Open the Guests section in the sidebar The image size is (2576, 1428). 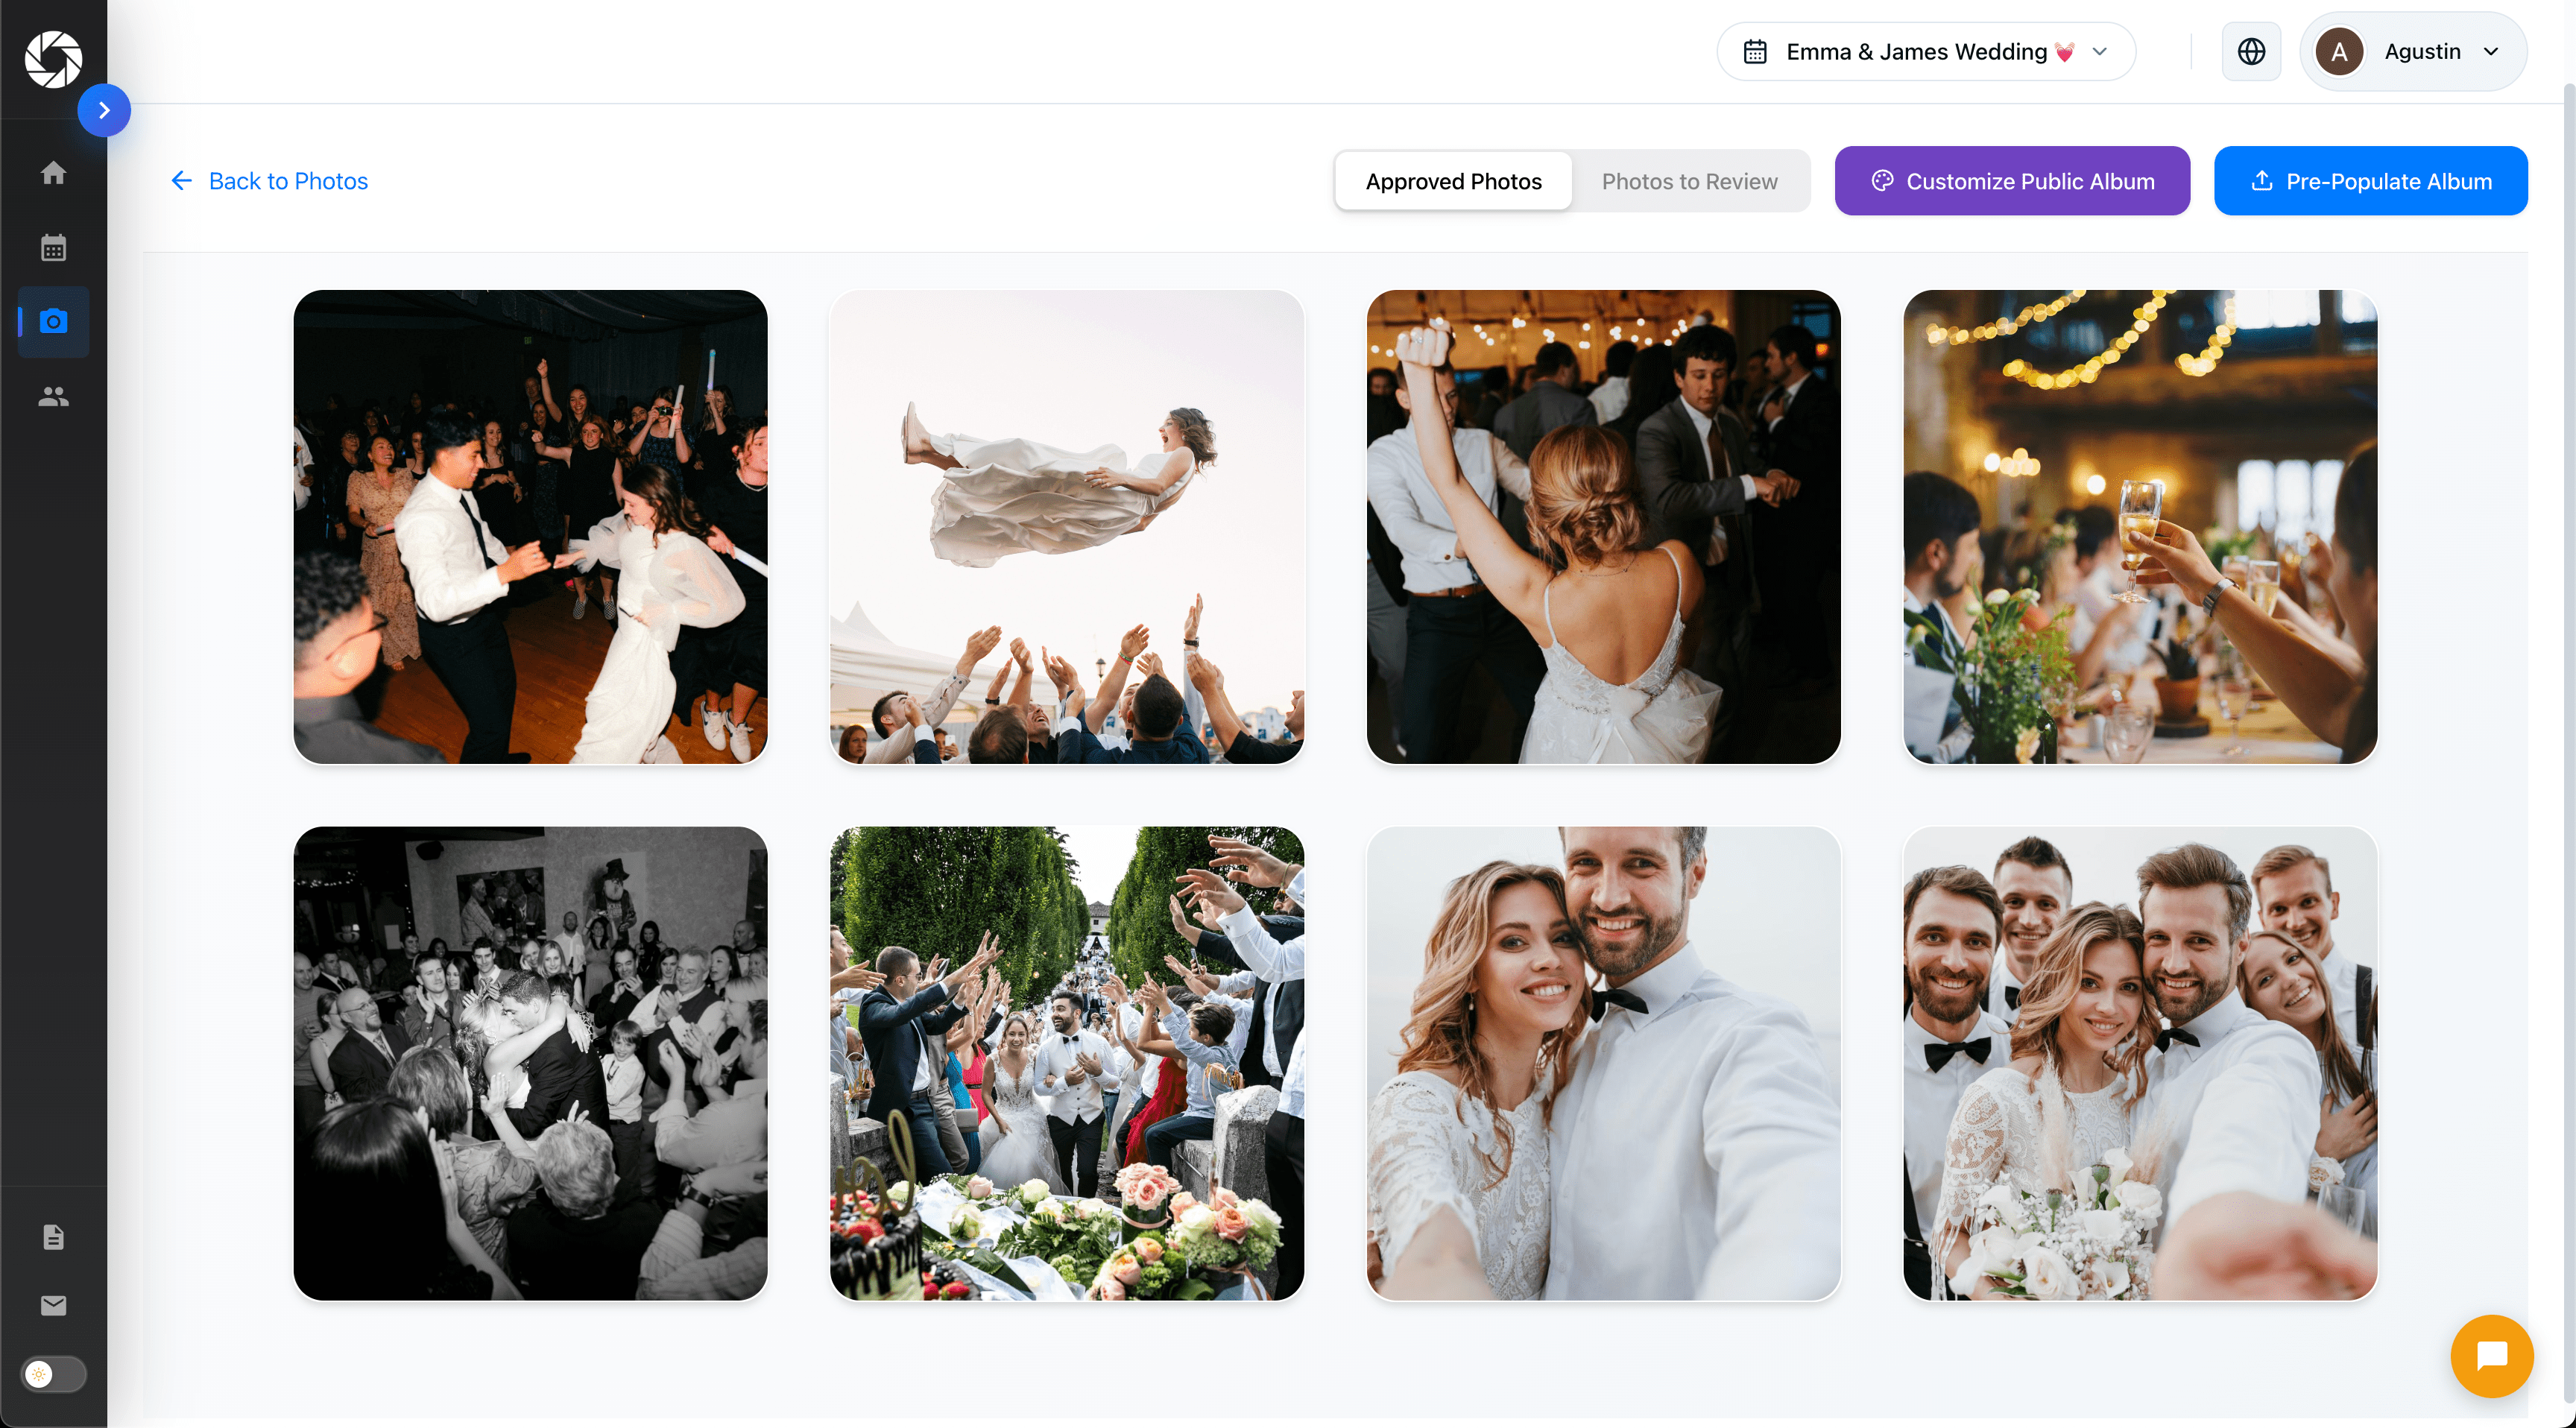point(53,396)
